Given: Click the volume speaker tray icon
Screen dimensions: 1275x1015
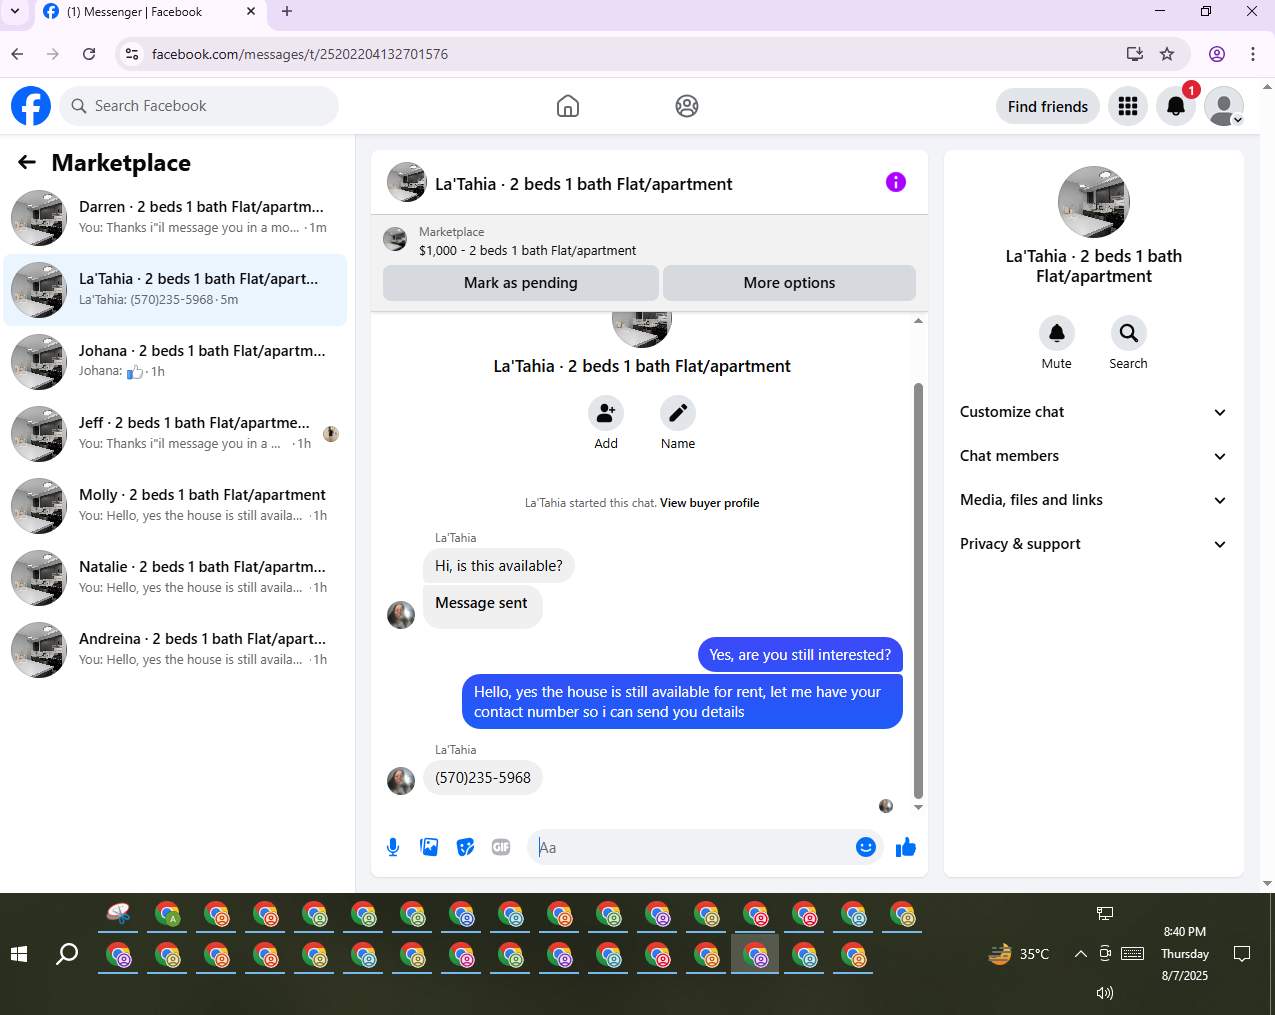Looking at the screenshot, I should point(1105,993).
